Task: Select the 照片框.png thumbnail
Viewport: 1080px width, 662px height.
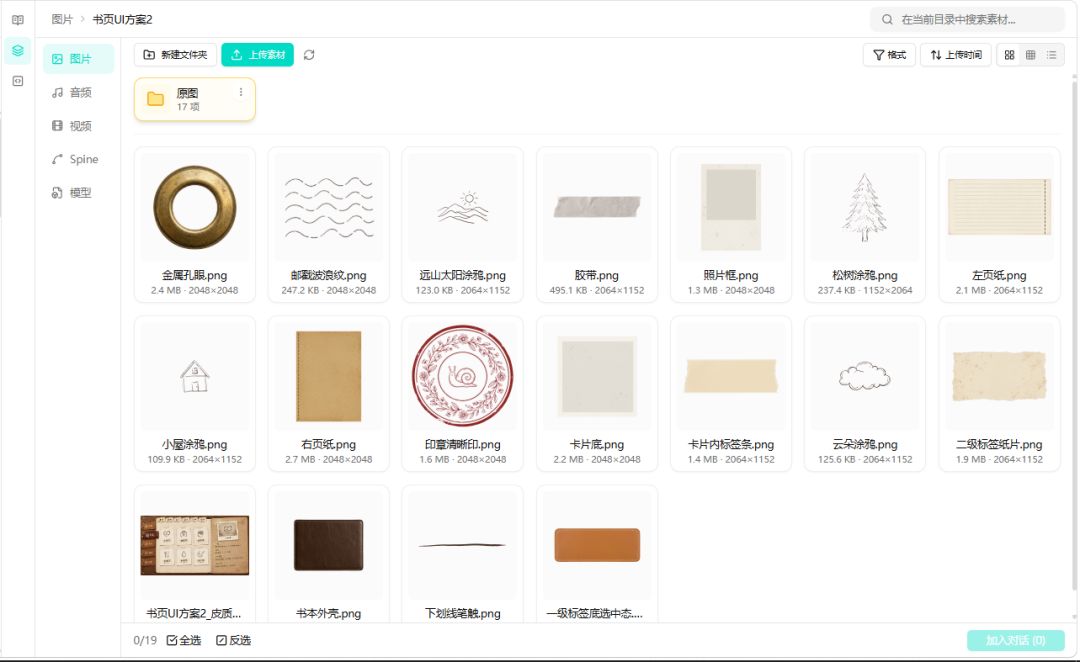Action: (x=731, y=207)
